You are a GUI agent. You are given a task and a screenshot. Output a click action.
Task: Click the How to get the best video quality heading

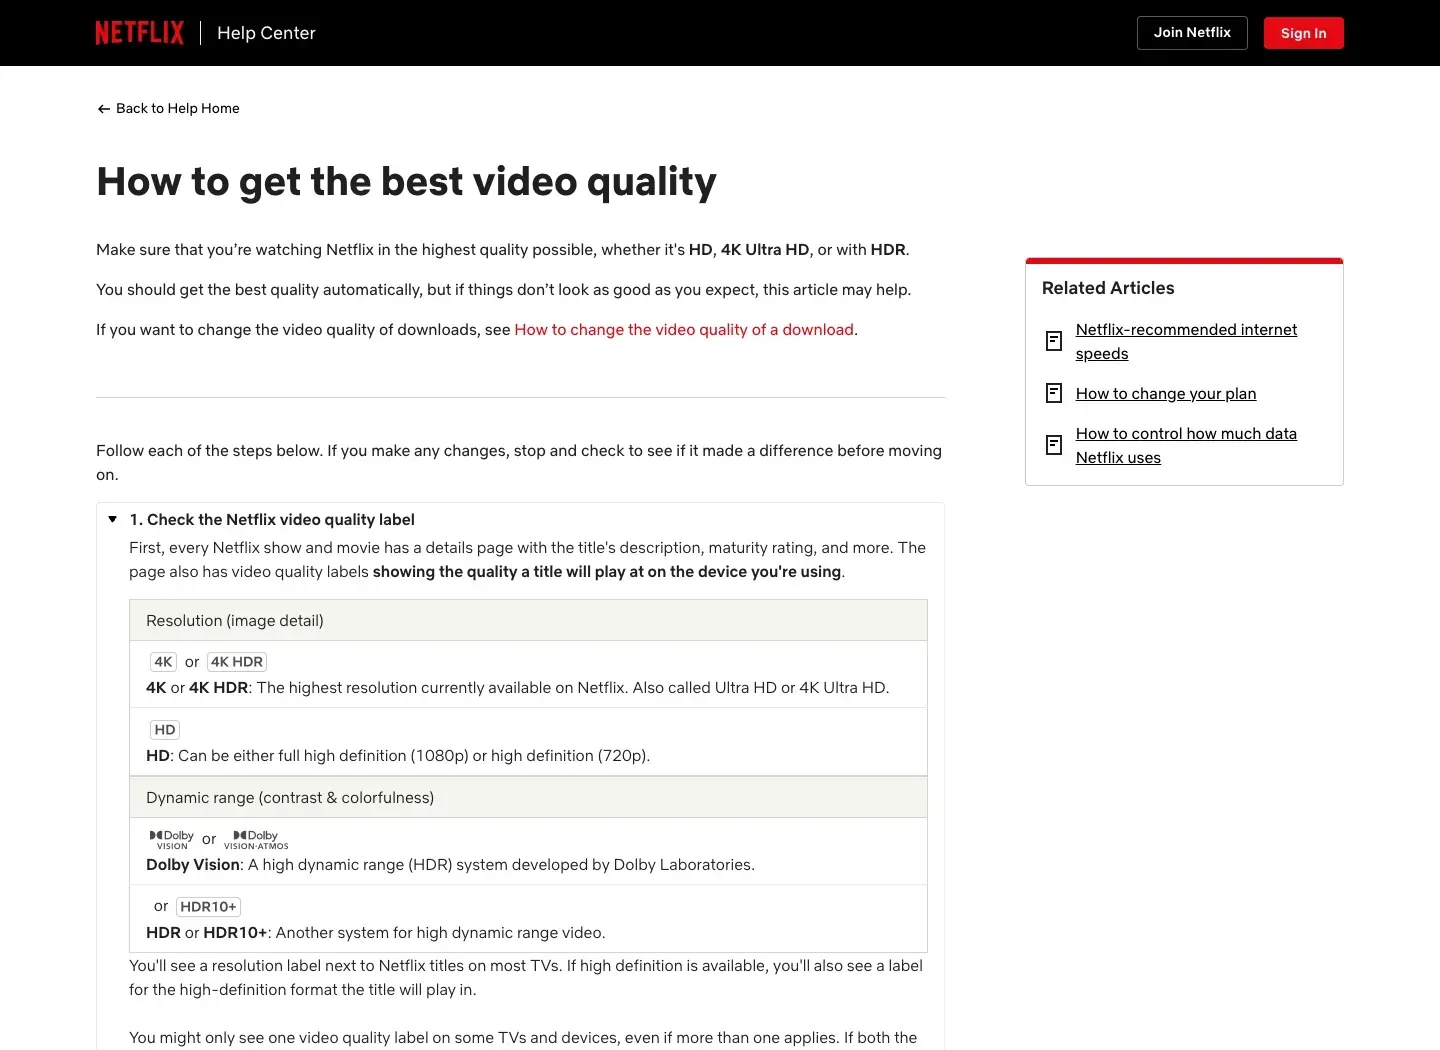pyautogui.click(x=406, y=182)
